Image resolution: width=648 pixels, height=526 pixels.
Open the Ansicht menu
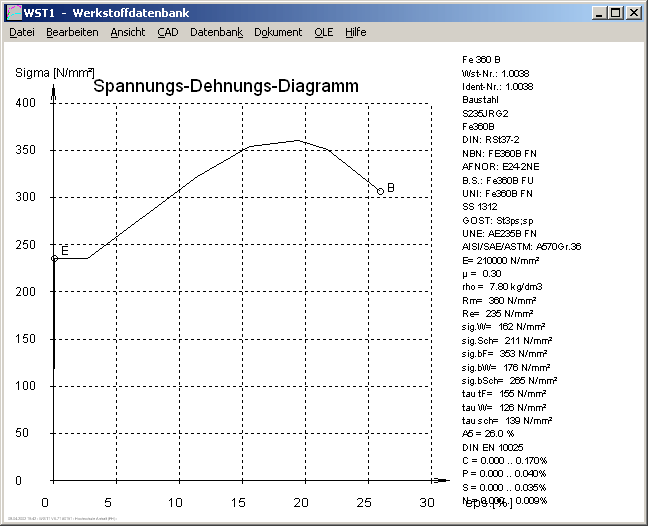(127, 32)
